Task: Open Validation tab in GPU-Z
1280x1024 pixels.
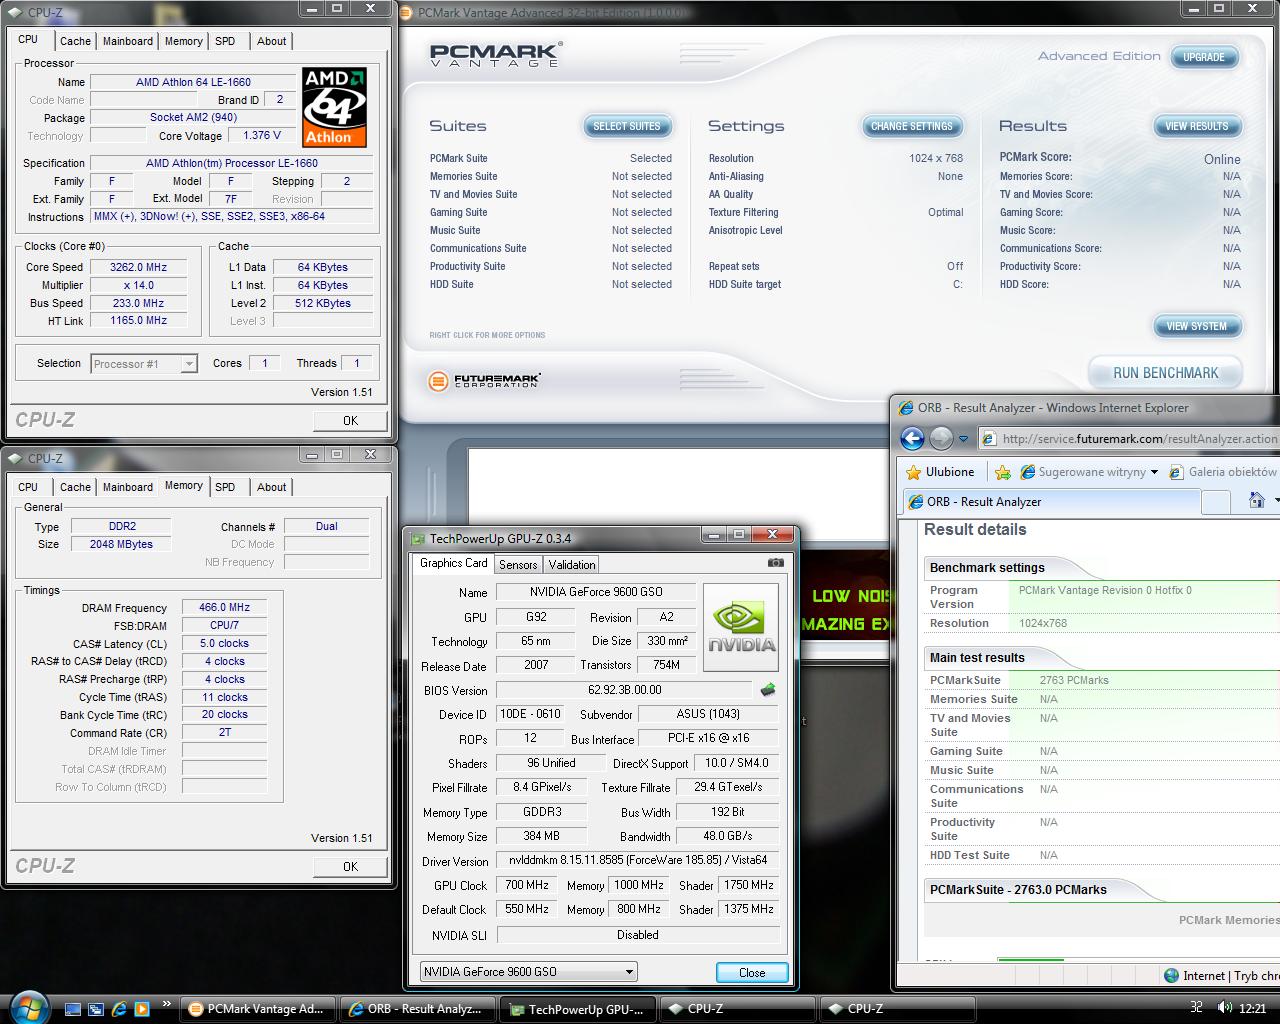Action: pos(572,565)
